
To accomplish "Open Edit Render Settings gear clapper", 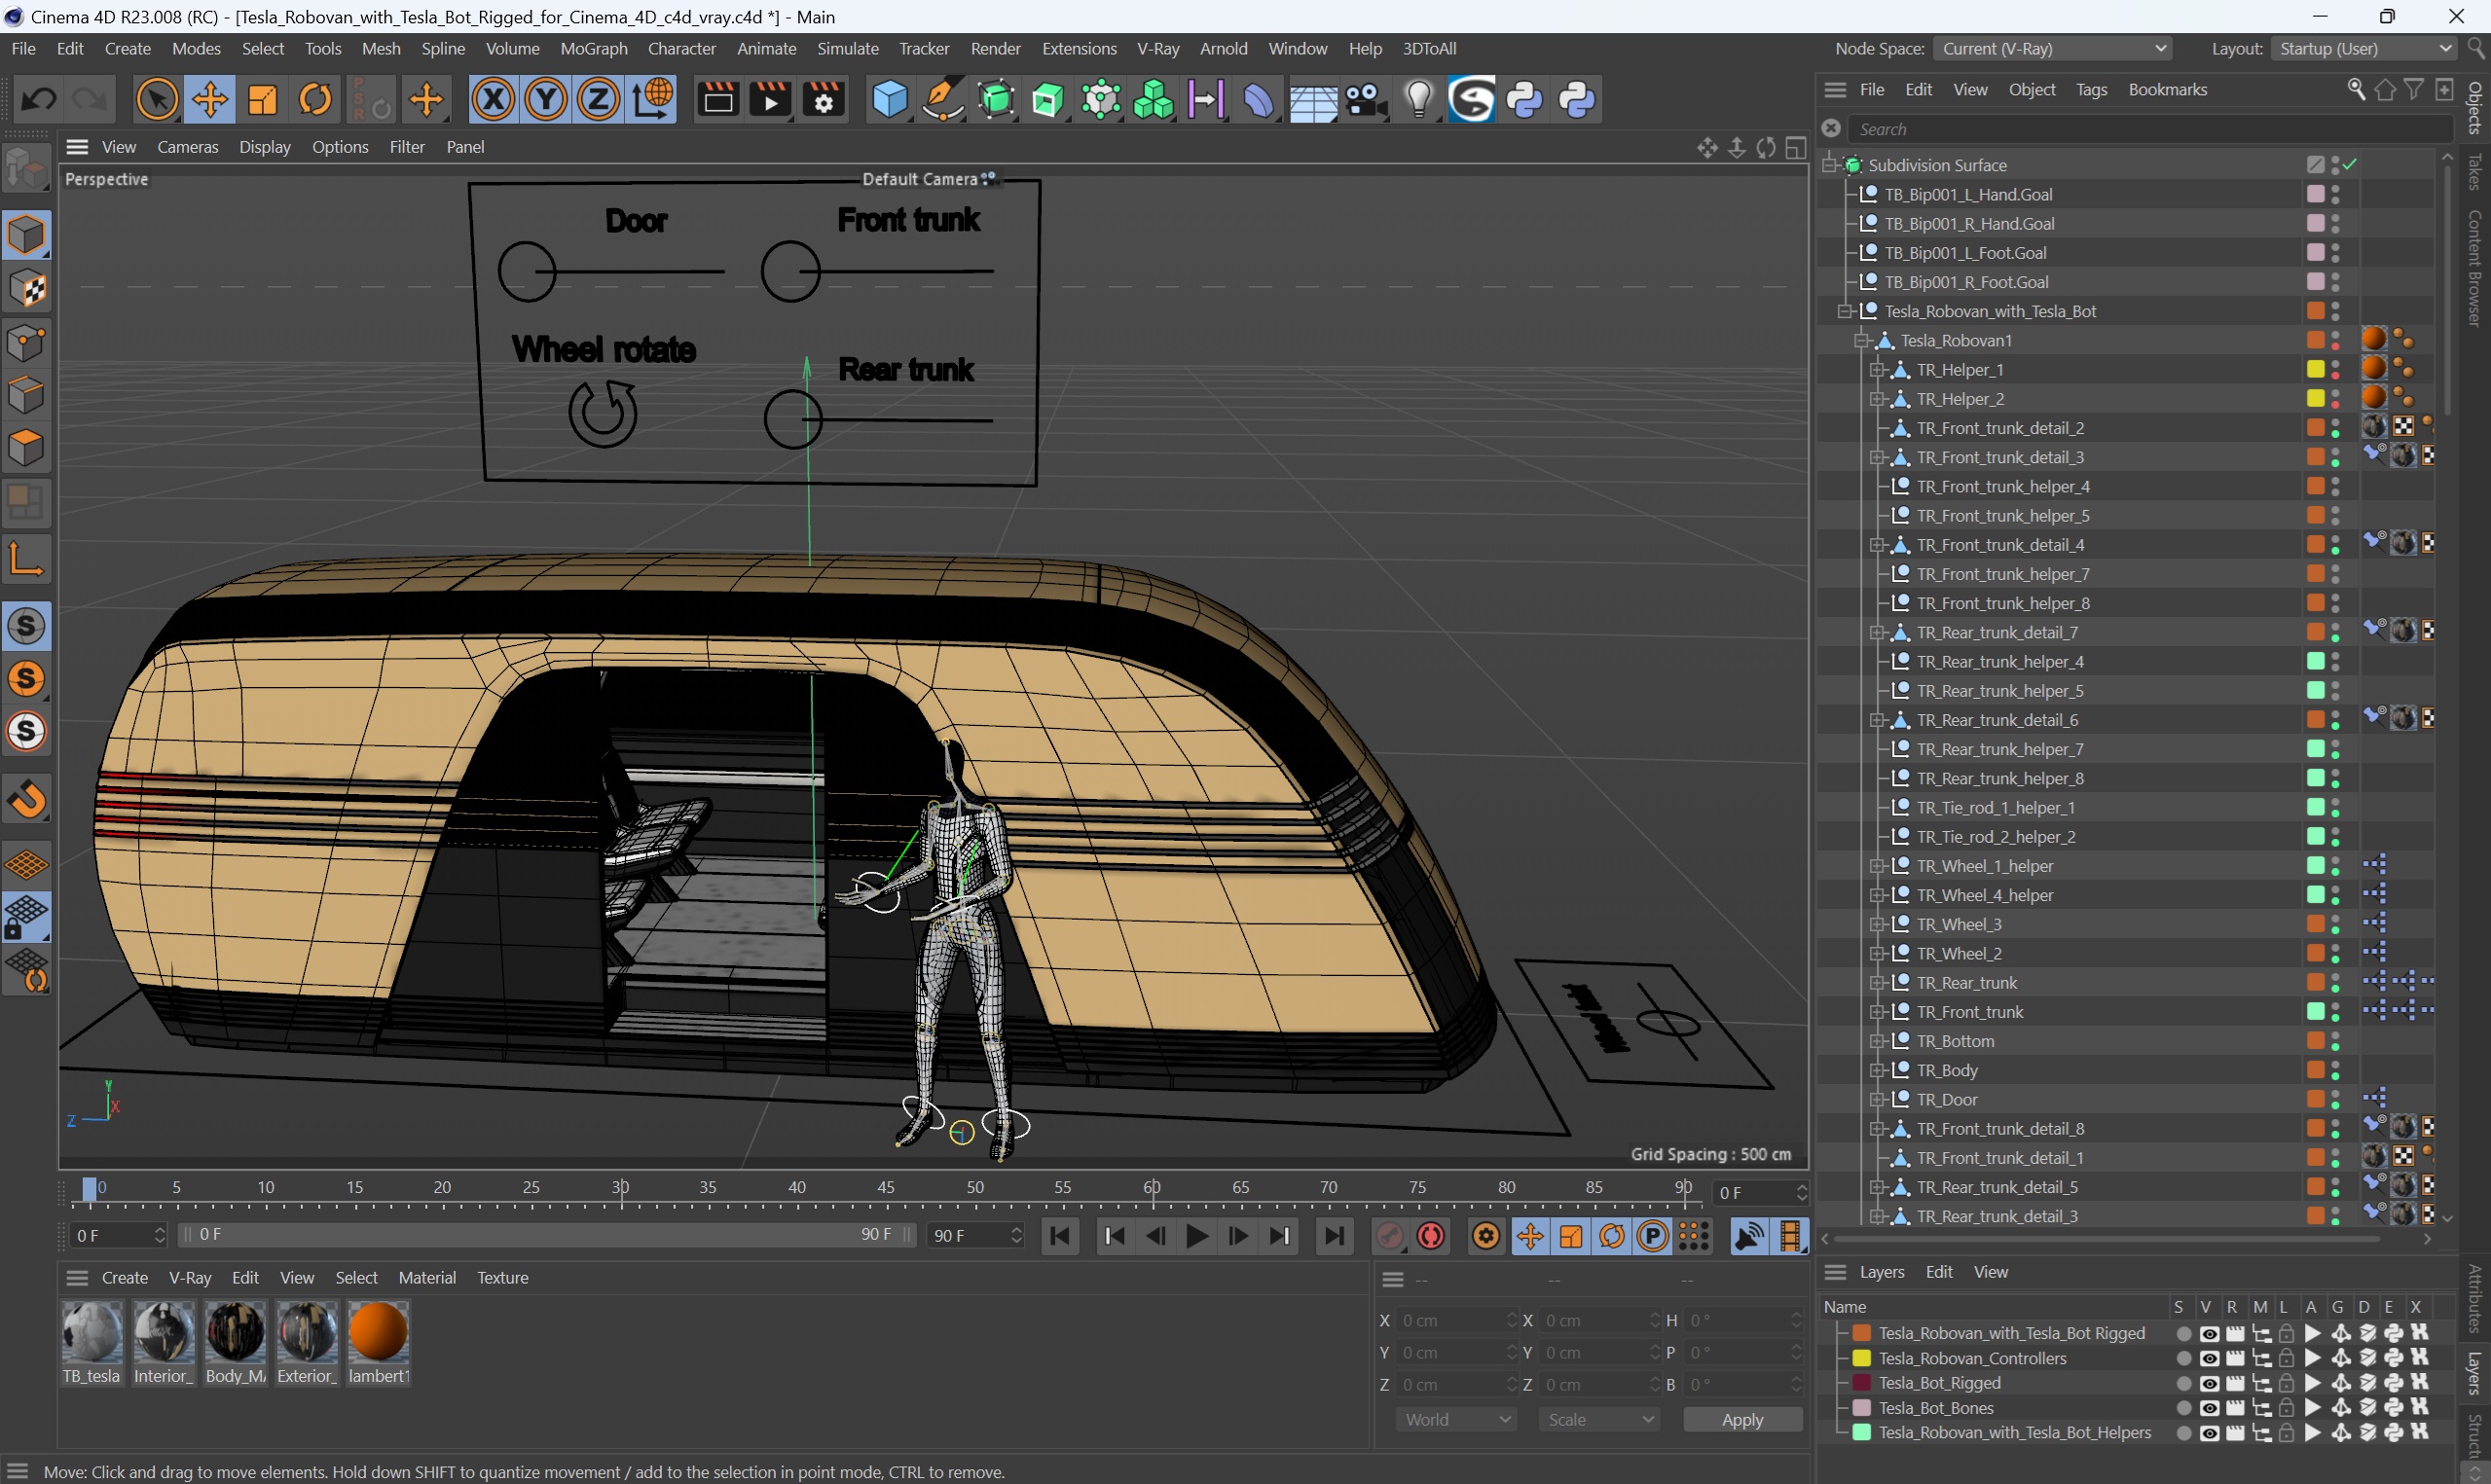I will 824,99.
